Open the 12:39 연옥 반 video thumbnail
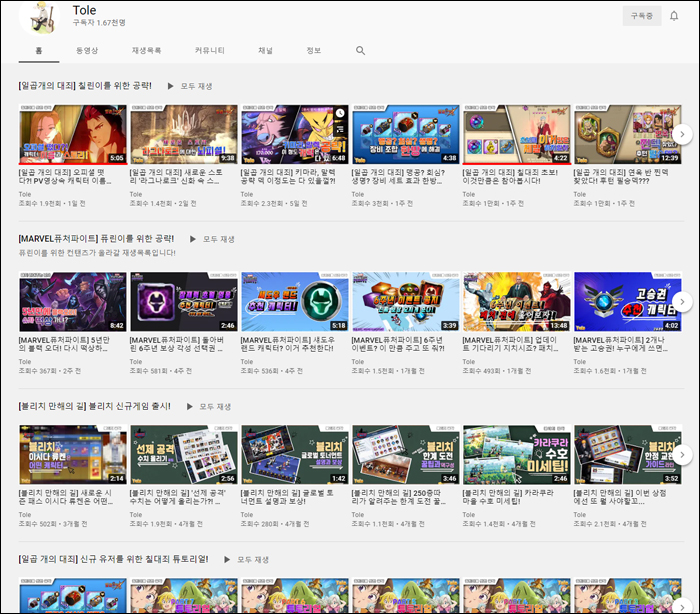This screenshot has height=614, width=700. [628, 134]
